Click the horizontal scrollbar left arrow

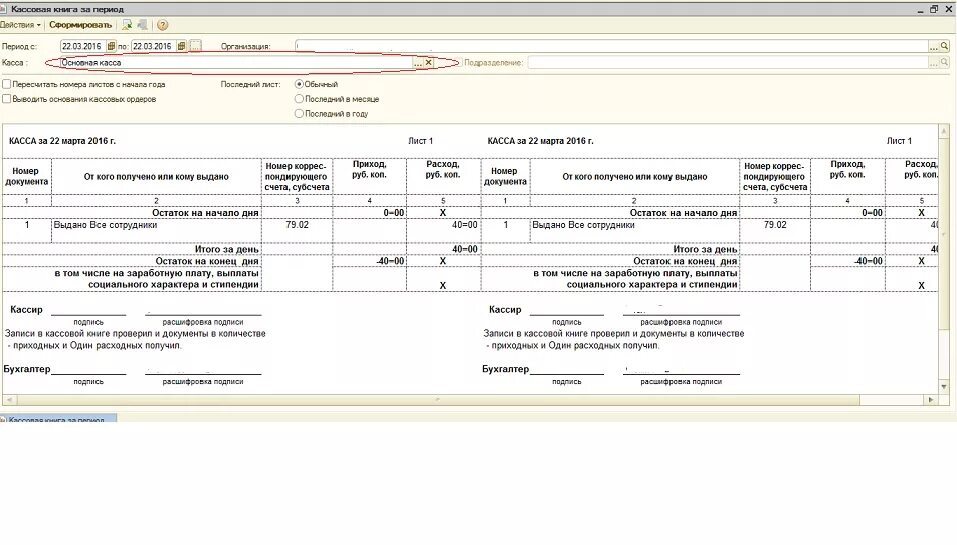[x=9, y=400]
